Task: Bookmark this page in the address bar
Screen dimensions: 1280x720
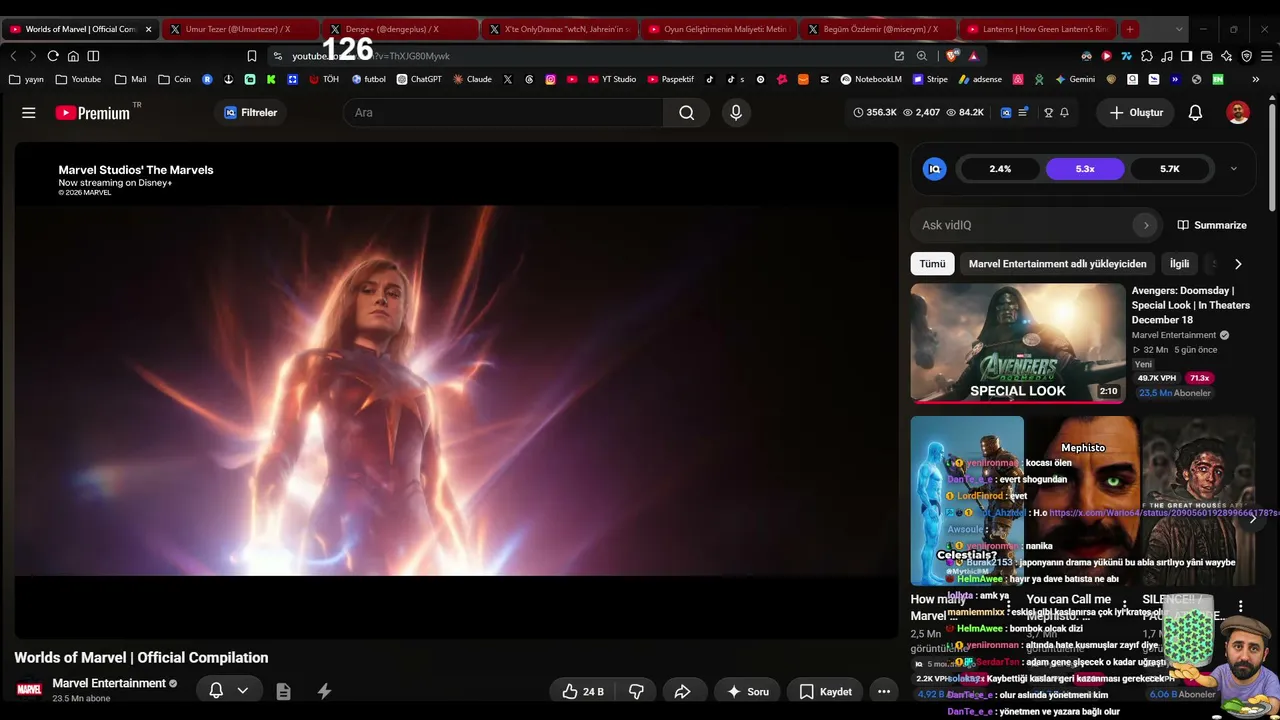Action: (252, 56)
